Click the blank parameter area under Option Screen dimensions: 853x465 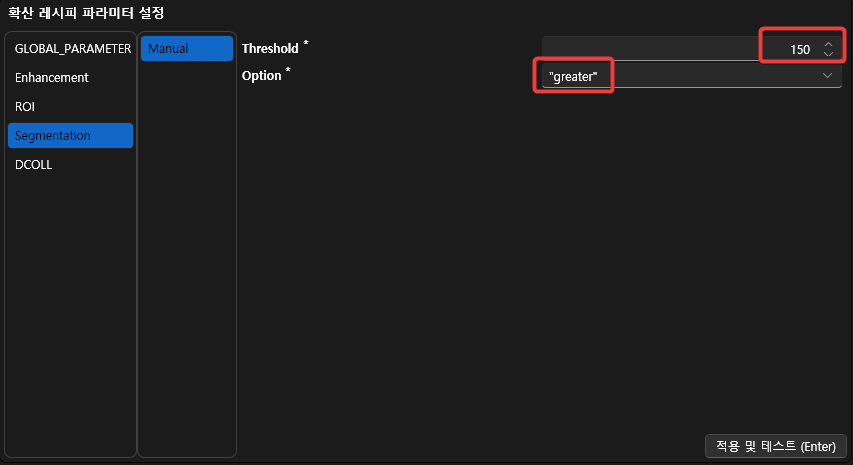click(x=540, y=250)
